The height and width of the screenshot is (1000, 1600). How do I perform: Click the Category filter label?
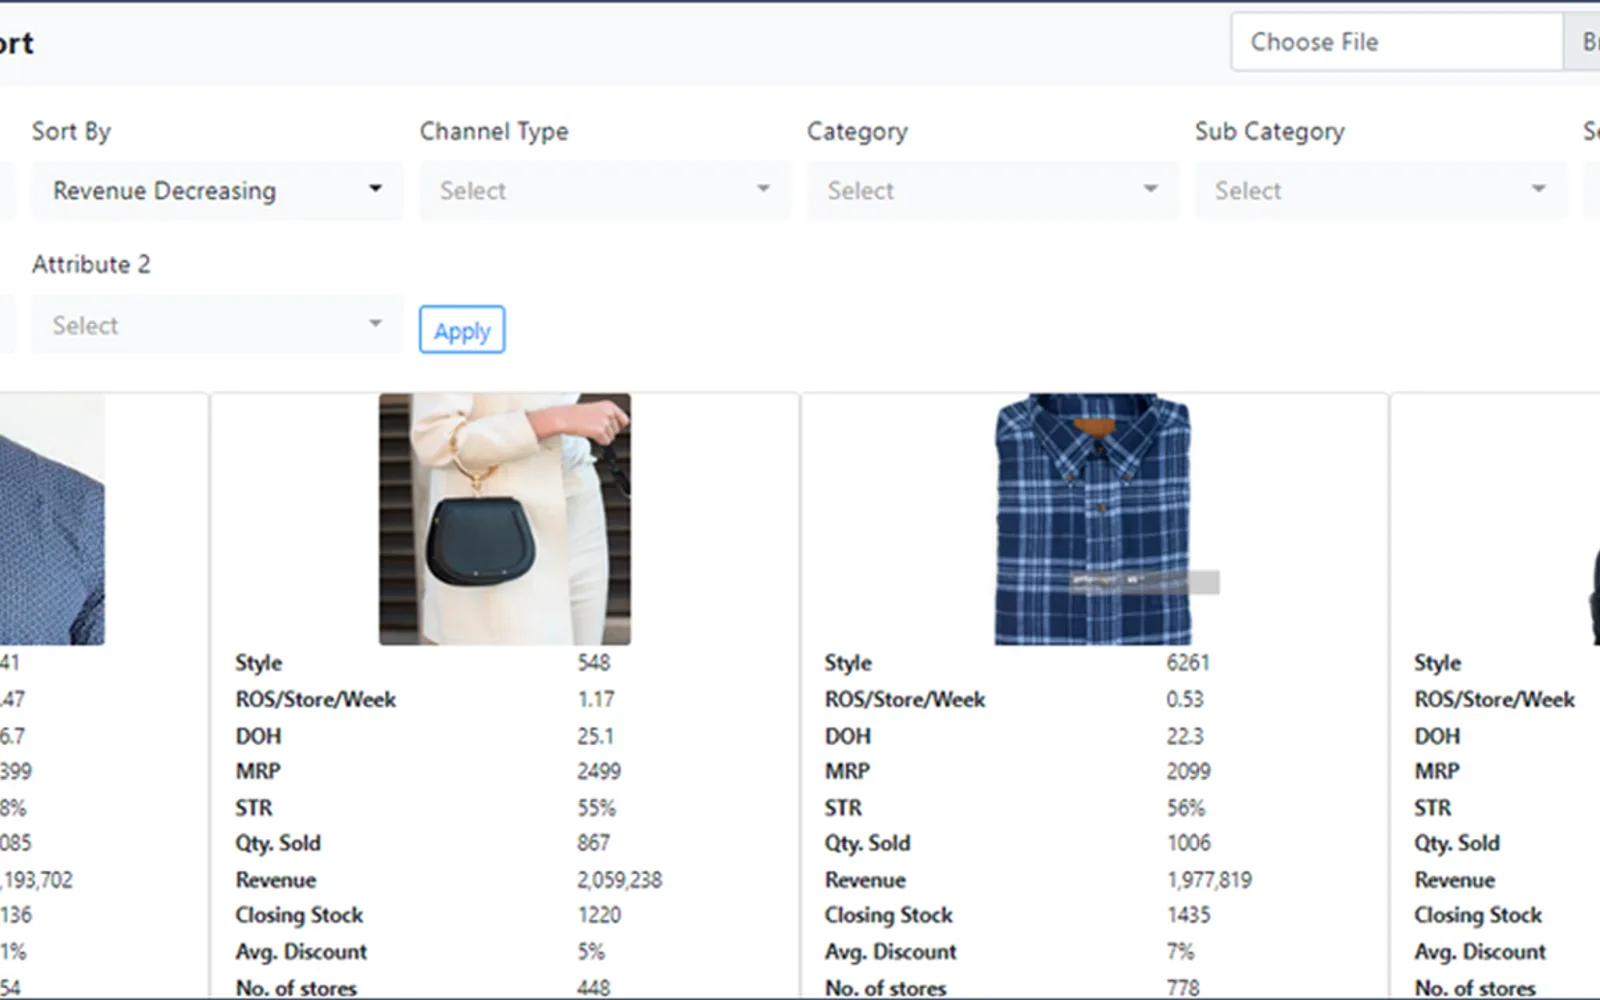pyautogui.click(x=857, y=132)
